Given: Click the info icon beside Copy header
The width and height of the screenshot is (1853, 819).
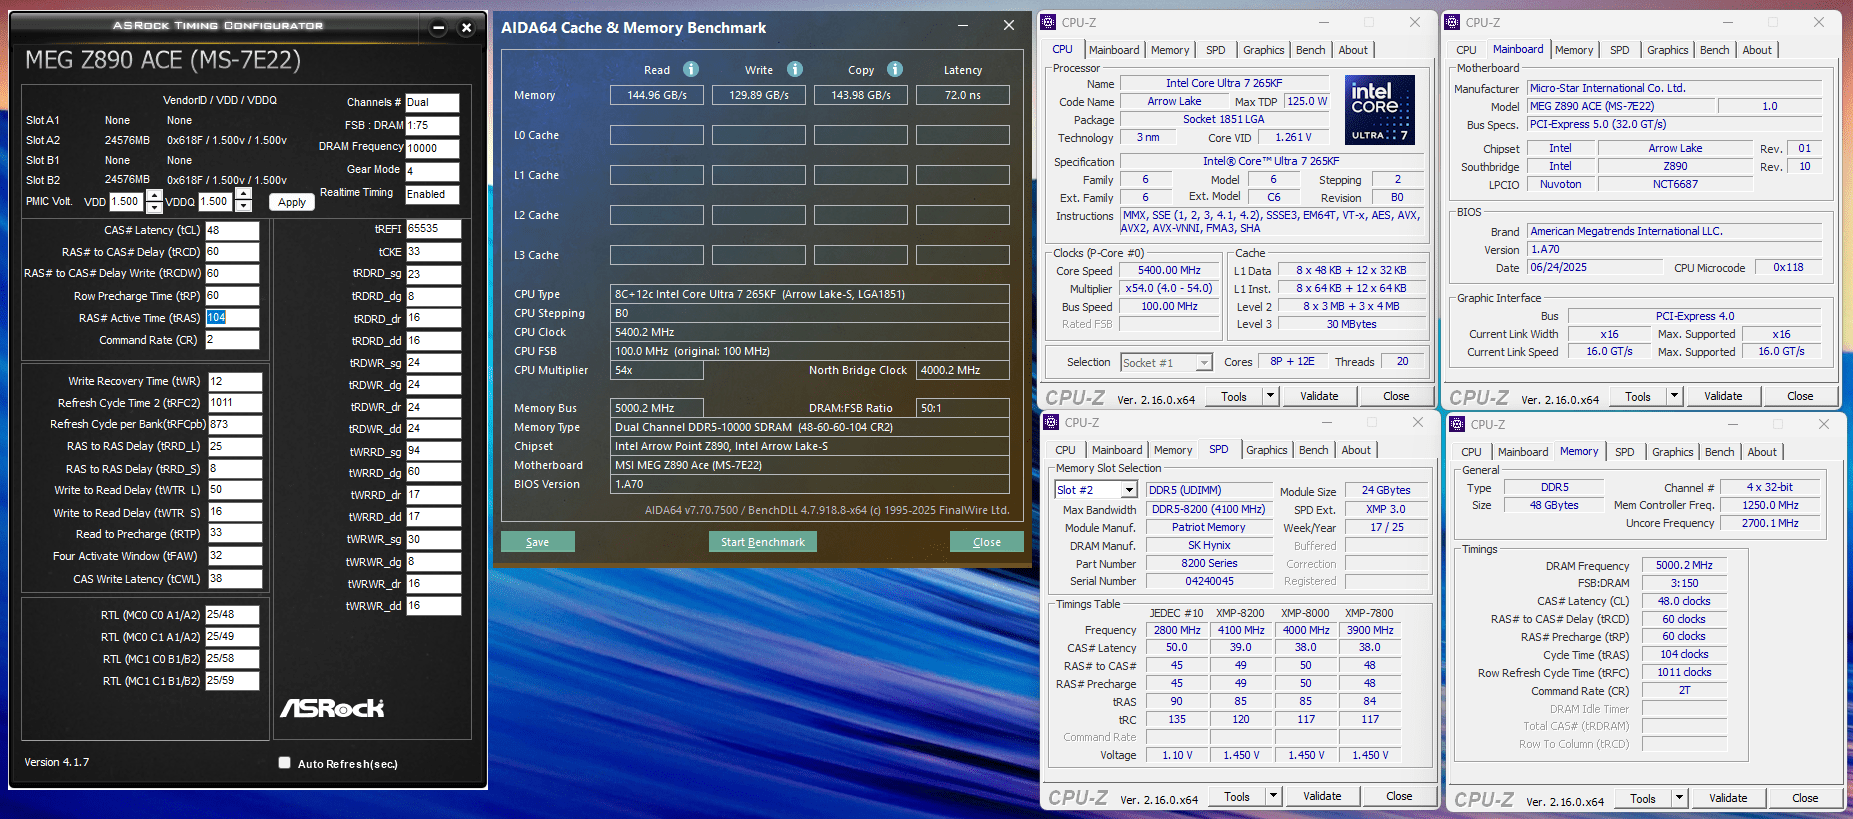Looking at the screenshot, I should coord(895,69).
